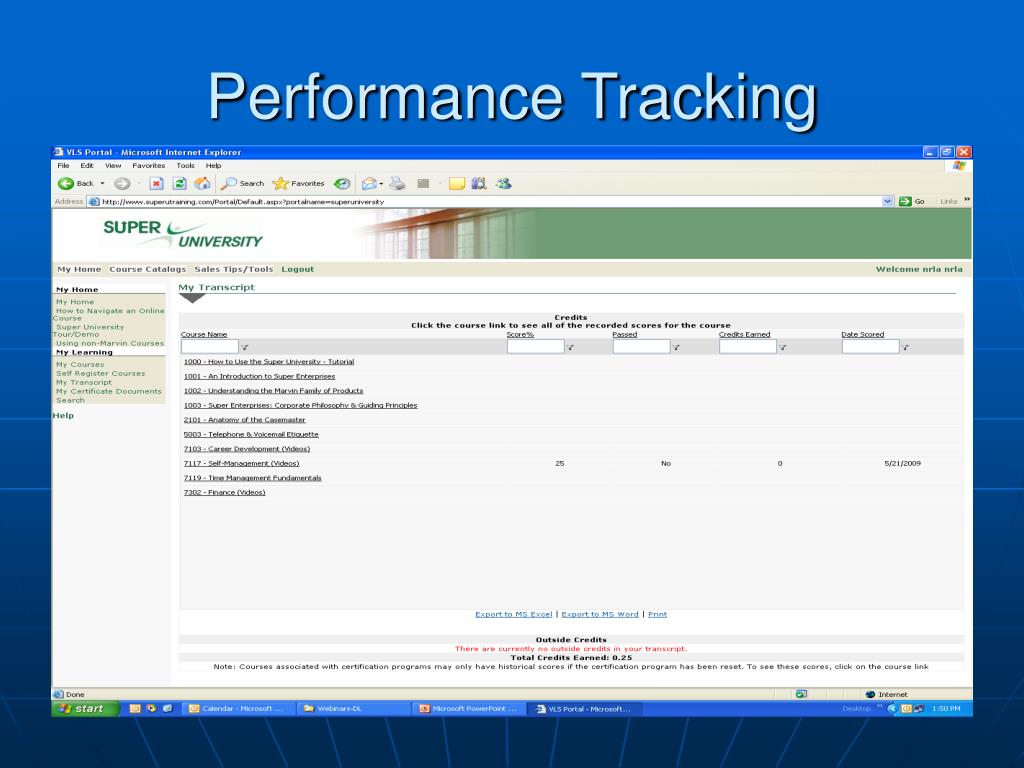The height and width of the screenshot is (768, 1024).
Task: Open My Certificate Documents sidebar link
Action: click(x=108, y=392)
